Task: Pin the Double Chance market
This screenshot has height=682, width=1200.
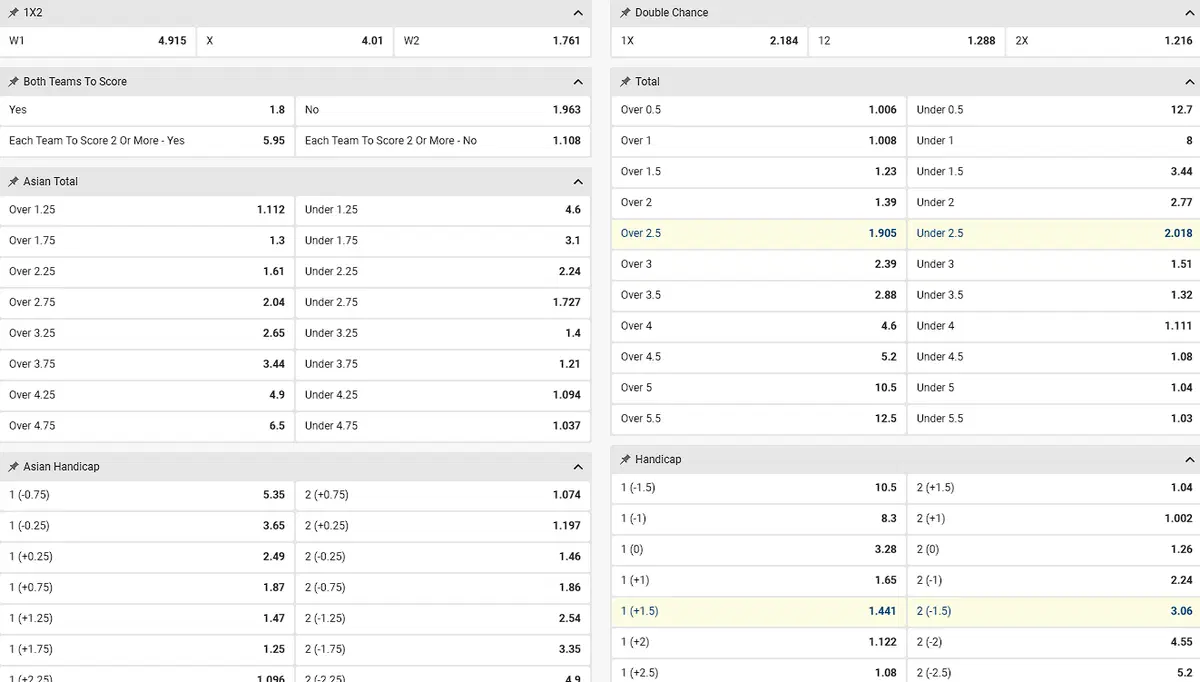Action: (x=625, y=13)
